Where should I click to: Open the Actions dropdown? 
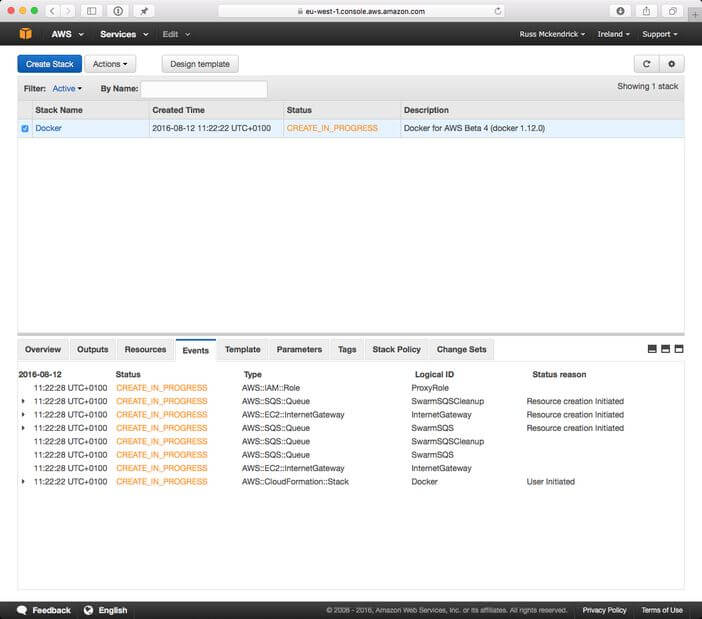110,64
